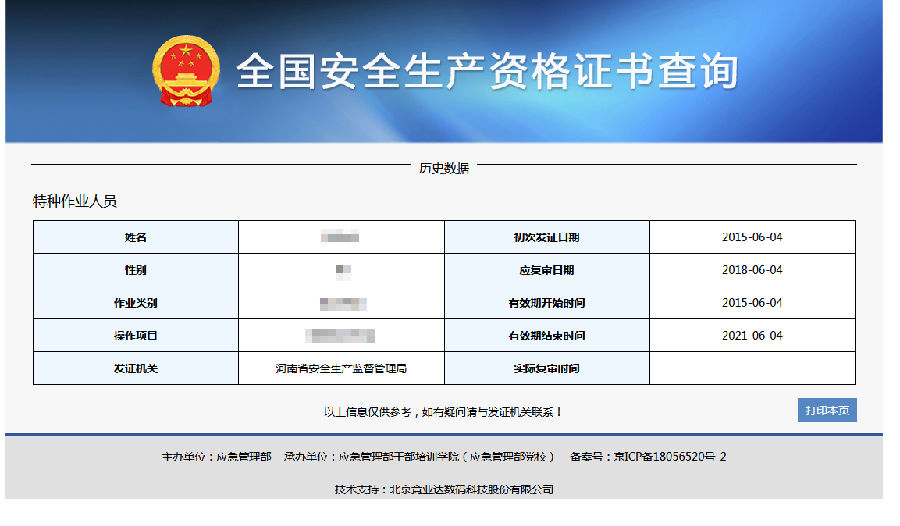Screen dimensions: 900x526
Task: Click the 姓名 label cell
Action: (136, 237)
